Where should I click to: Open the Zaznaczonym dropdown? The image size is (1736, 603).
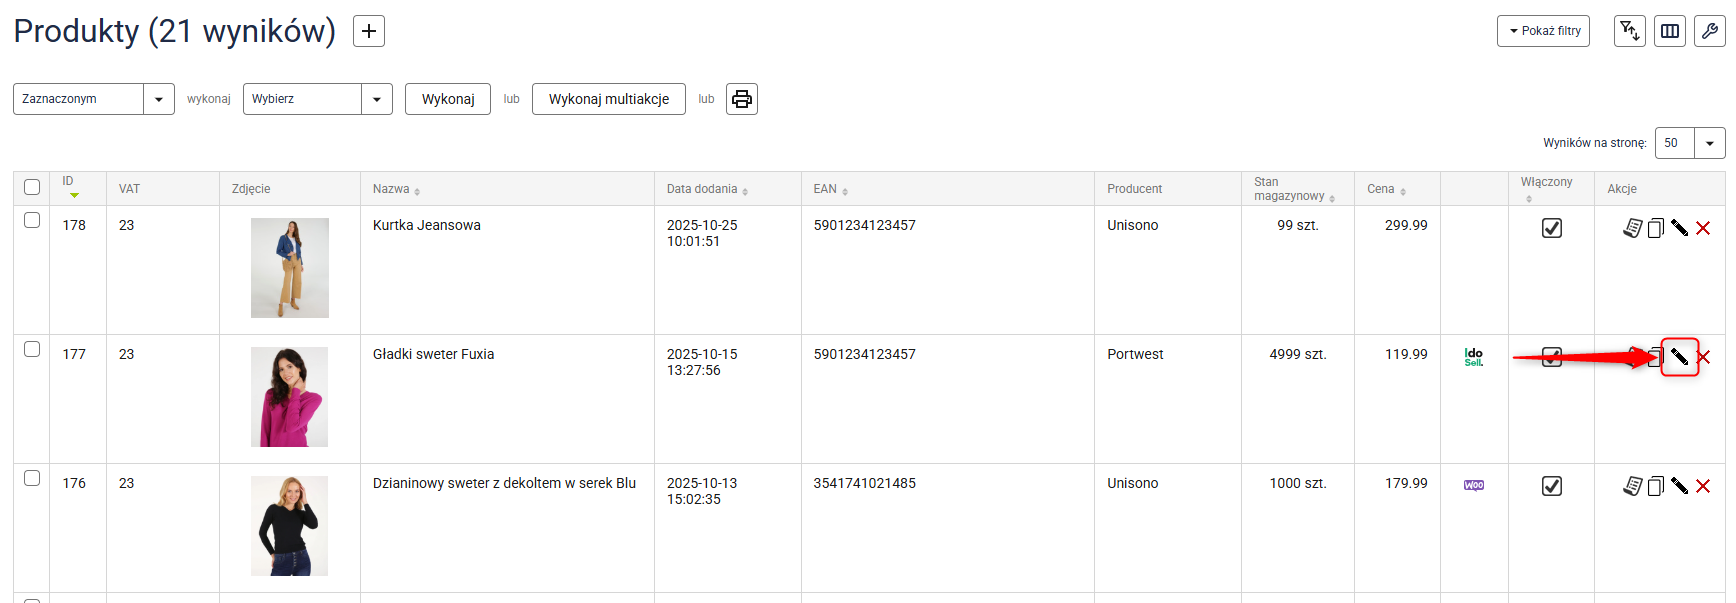[94, 99]
